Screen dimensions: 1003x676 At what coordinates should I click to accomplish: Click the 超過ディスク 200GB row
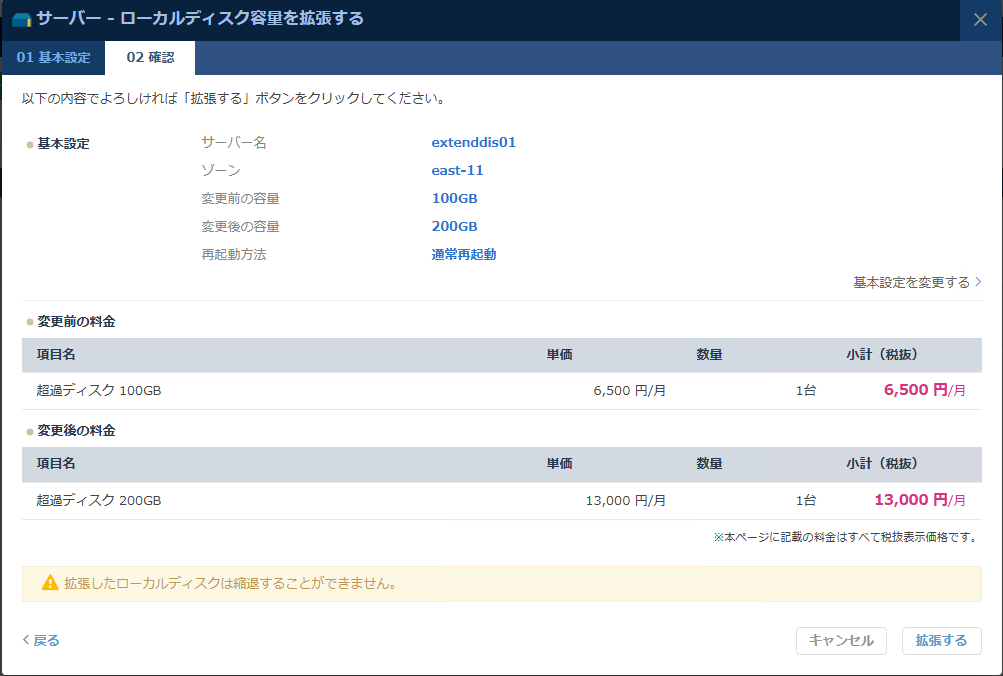coord(99,500)
